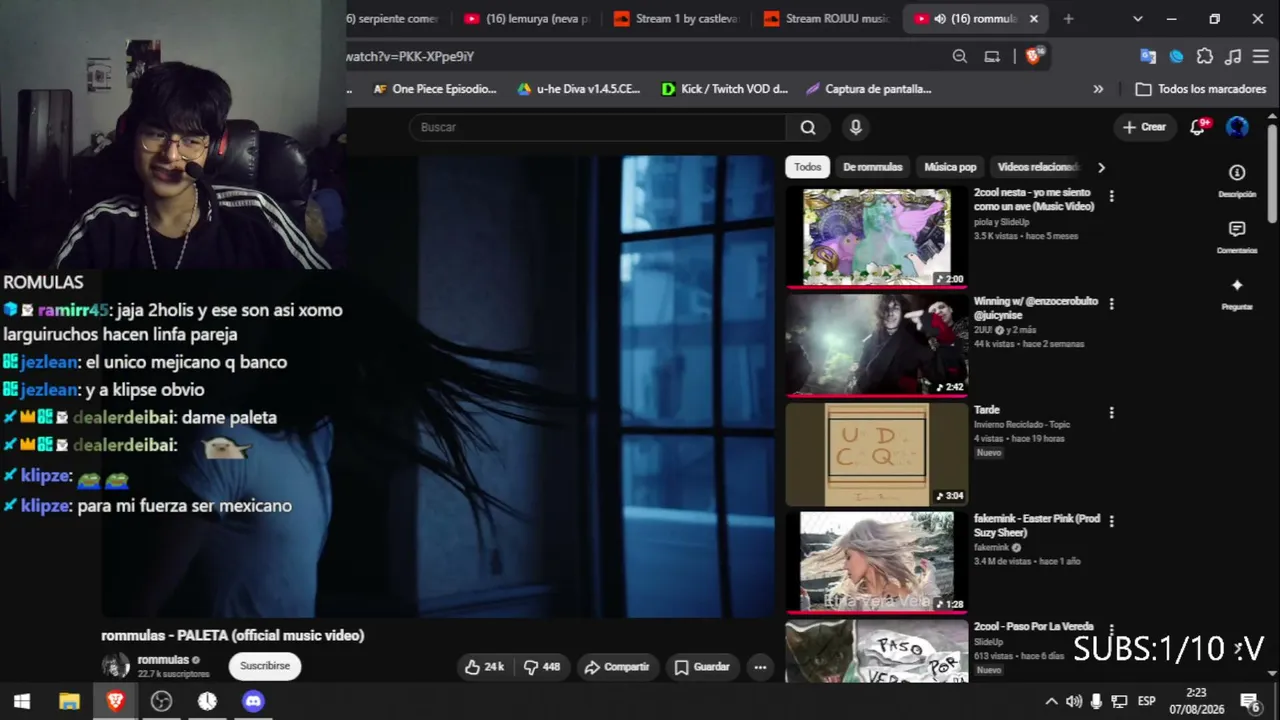Like the PALETA video (24 k)

pyautogui.click(x=484, y=667)
